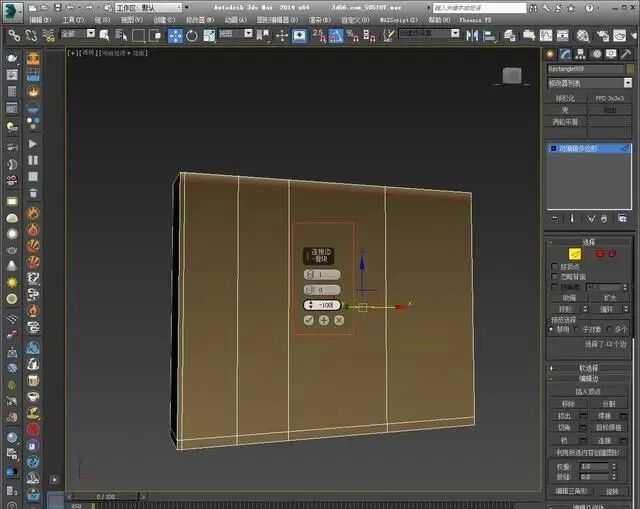Open the Phoenix FD menu
The width and height of the screenshot is (640, 509).
tap(476, 20)
